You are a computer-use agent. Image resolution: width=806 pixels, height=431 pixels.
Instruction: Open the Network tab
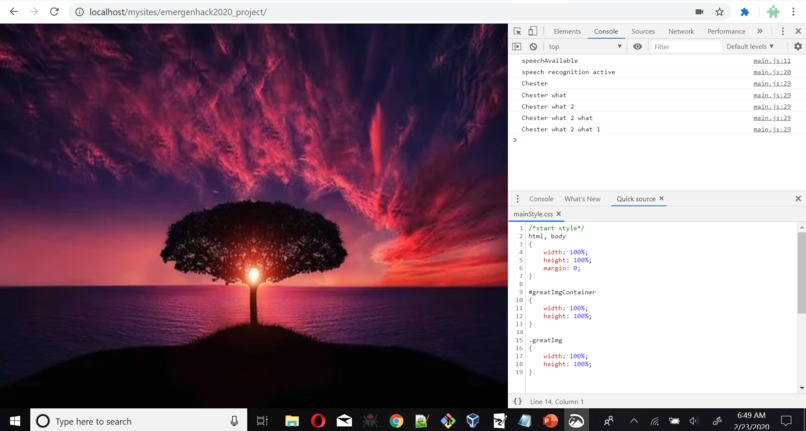click(681, 31)
